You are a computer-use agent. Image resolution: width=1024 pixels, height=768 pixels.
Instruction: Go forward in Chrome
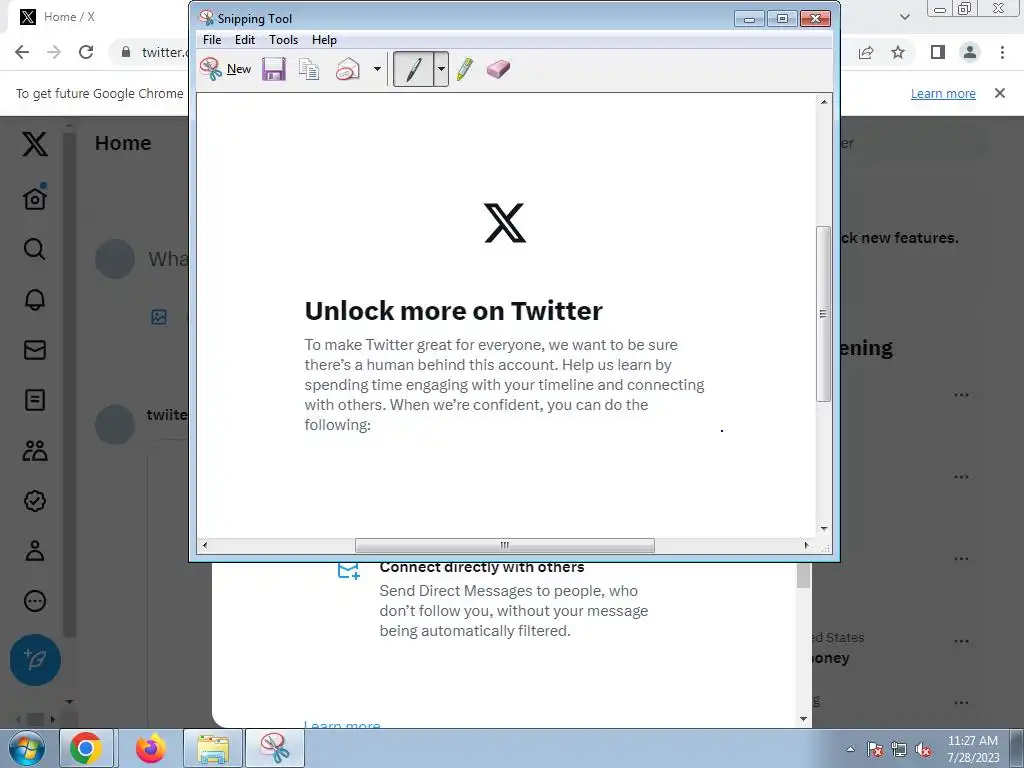54,52
